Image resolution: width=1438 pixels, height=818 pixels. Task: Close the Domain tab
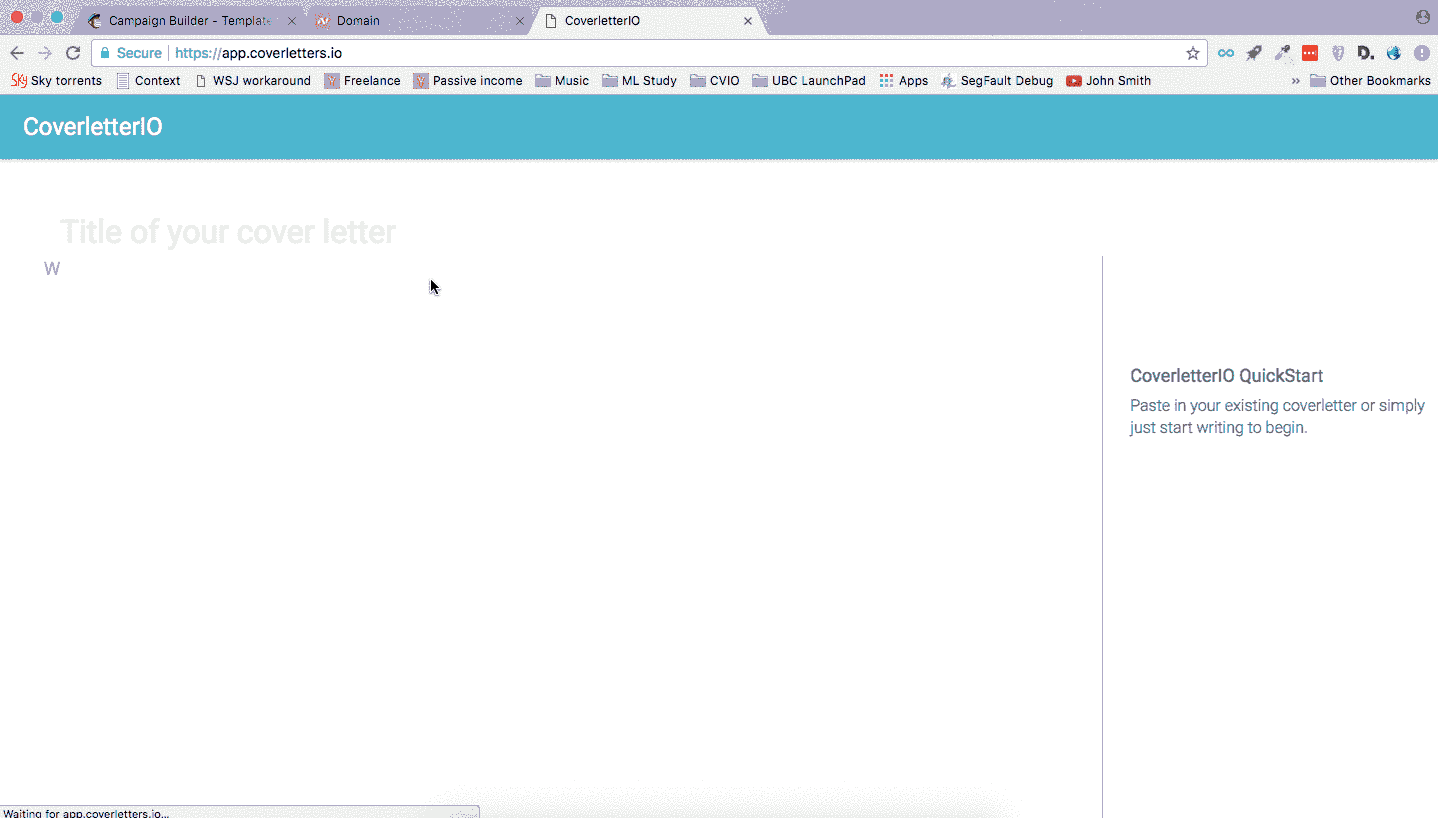(520, 20)
